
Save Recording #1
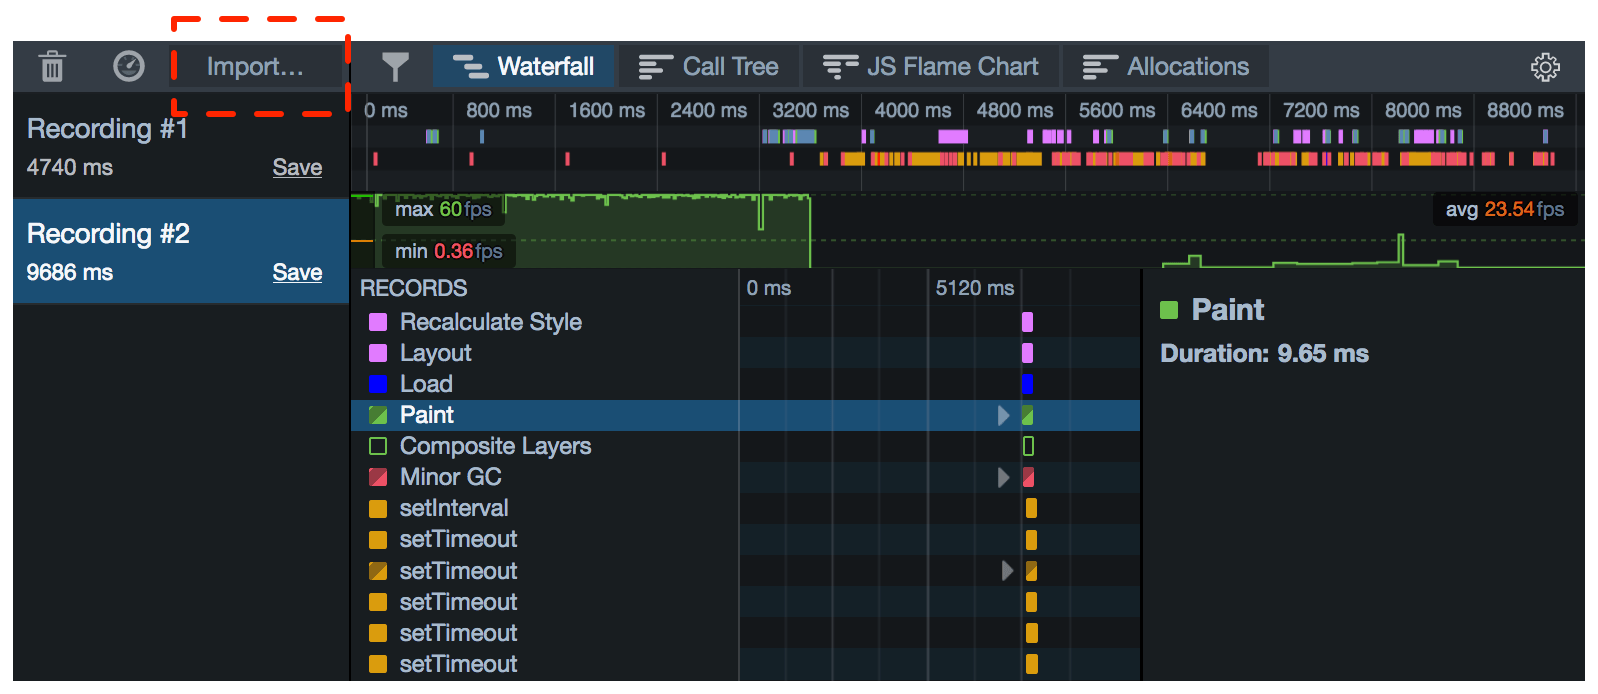(x=297, y=167)
